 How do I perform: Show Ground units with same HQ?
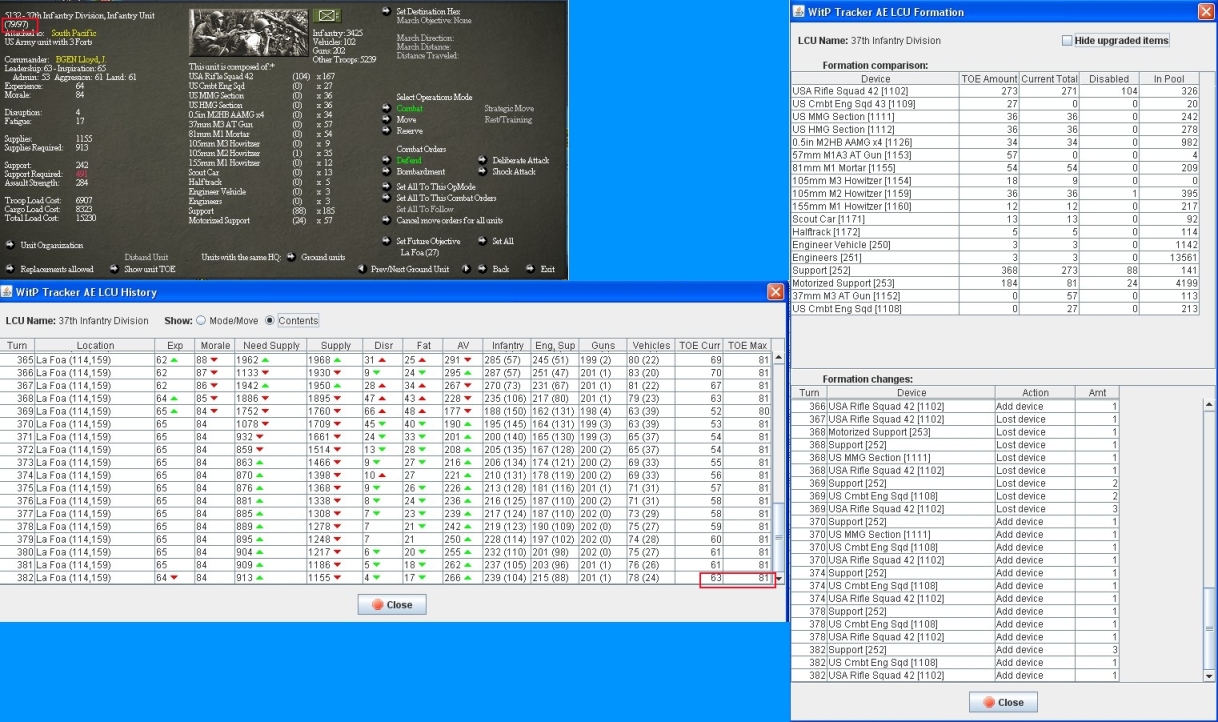pos(323,257)
